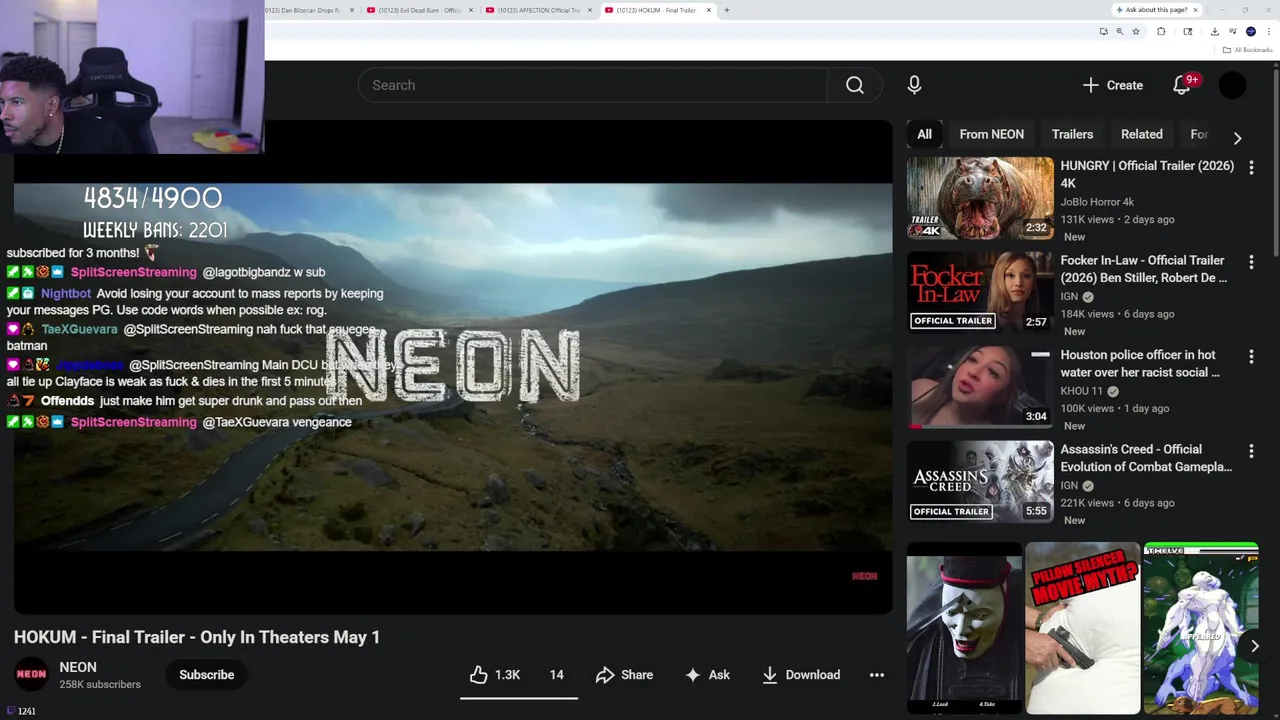Open the media controls icon in Chrome toolbar
This screenshot has width=1280, height=720.
1231,31
